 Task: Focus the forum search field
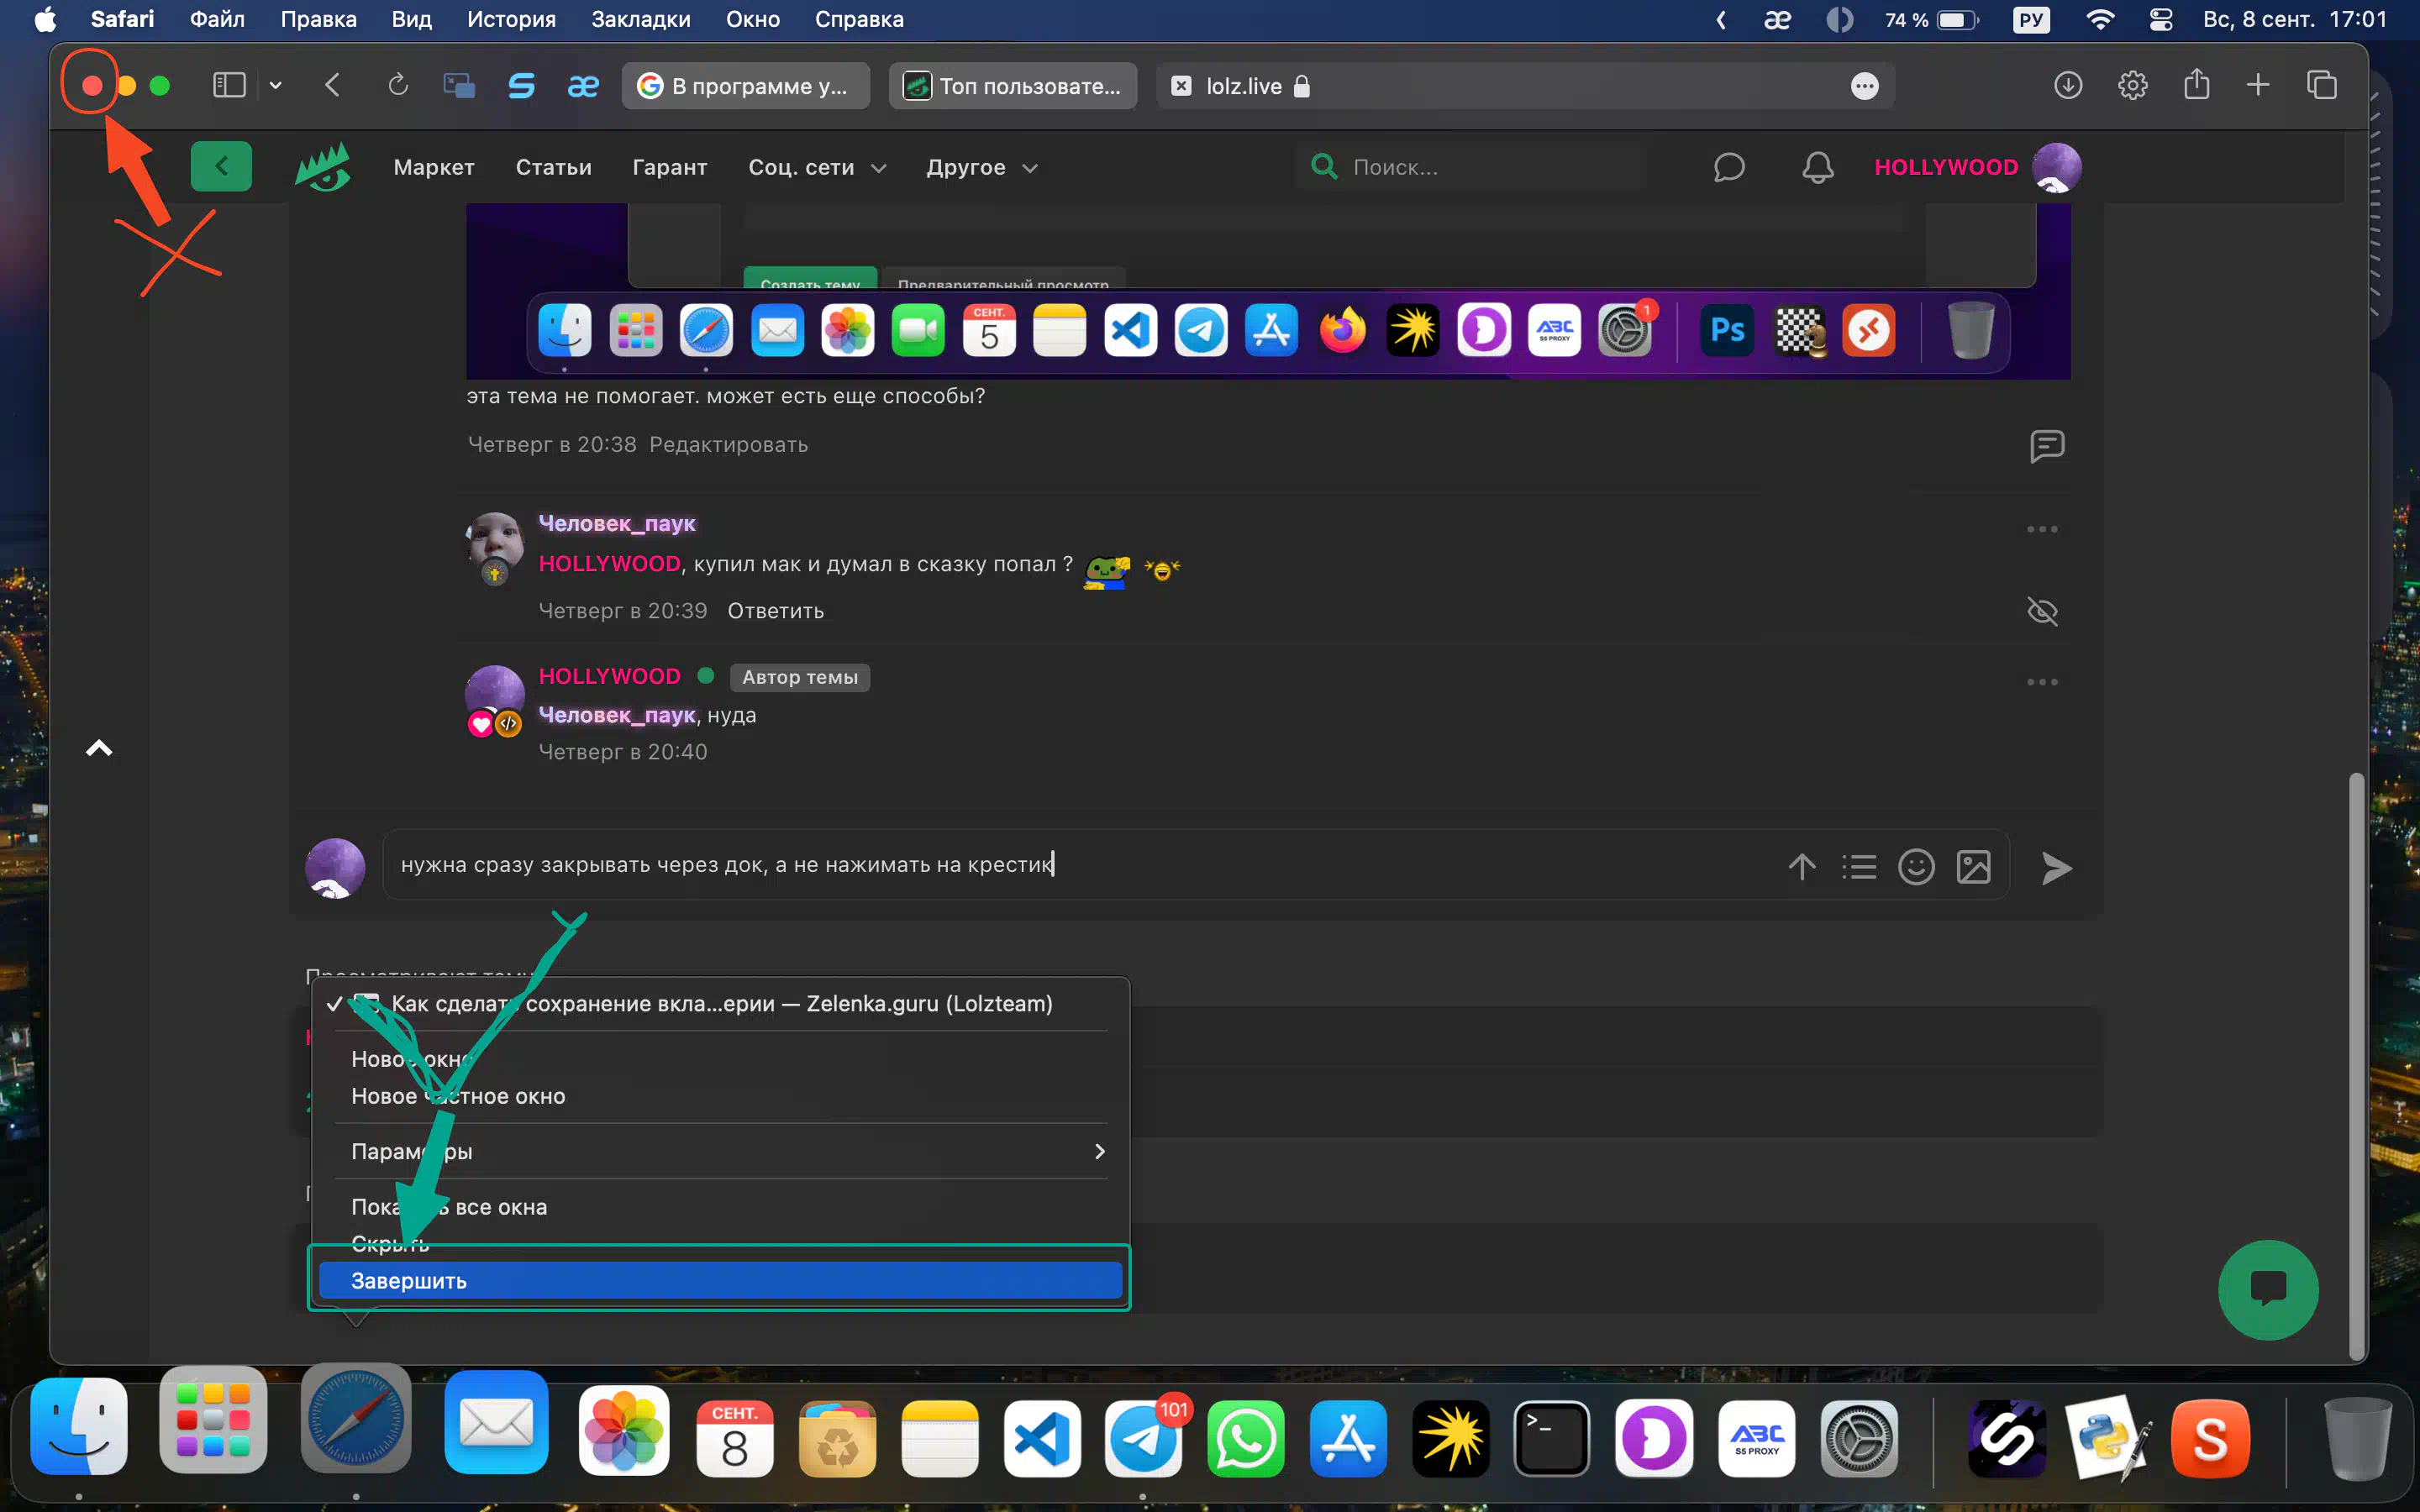pyautogui.click(x=1470, y=167)
